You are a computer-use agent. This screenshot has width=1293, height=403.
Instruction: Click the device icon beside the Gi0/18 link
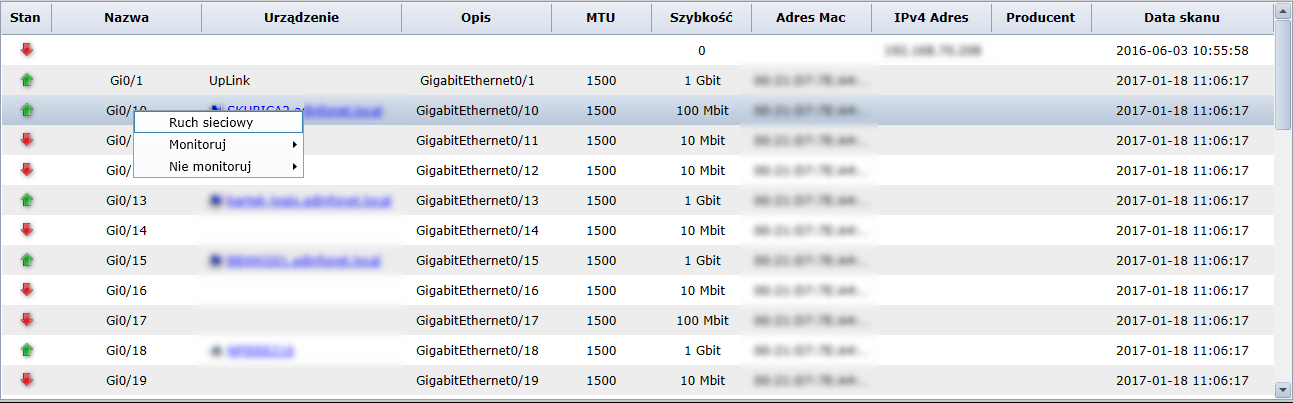click(x=215, y=351)
